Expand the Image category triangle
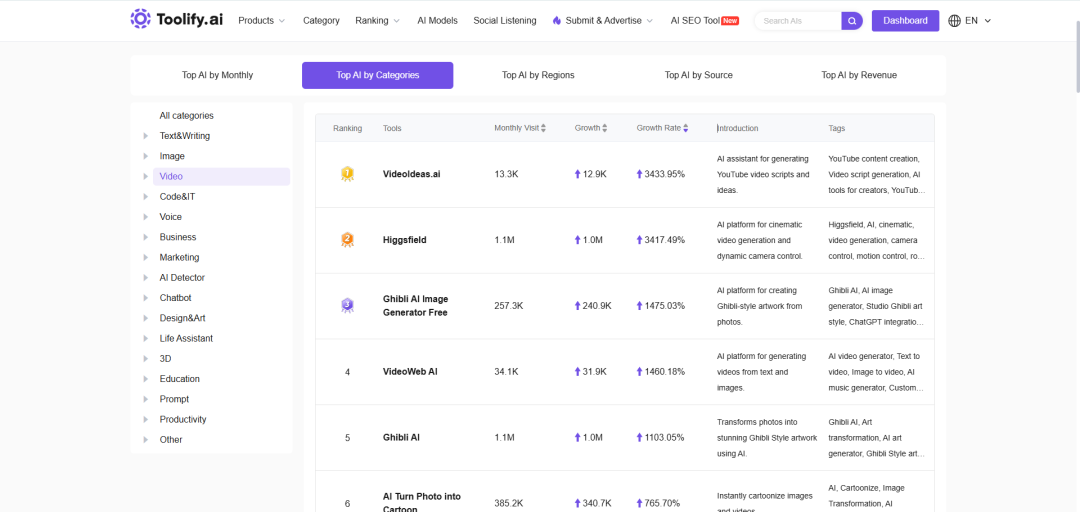 click(145, 156)
